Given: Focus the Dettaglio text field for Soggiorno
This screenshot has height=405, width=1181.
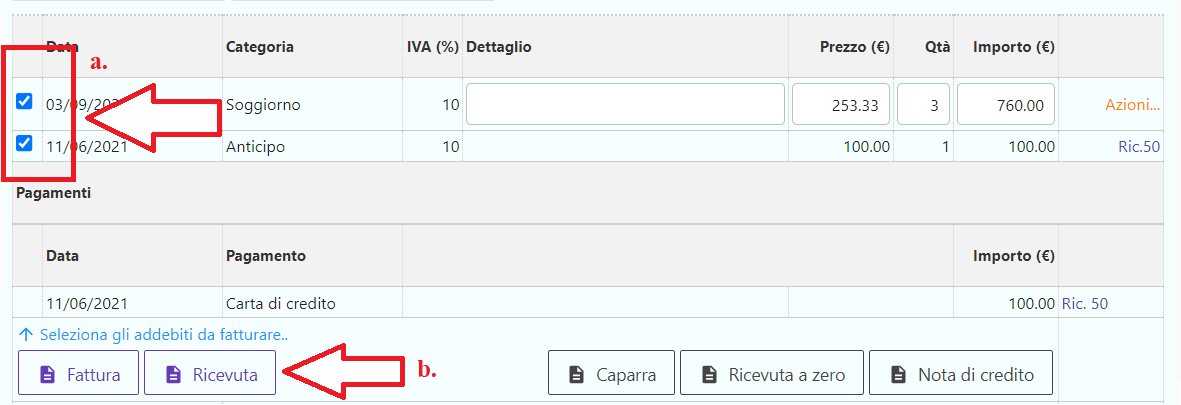Looking at the screenshot, I should [625, 104].
